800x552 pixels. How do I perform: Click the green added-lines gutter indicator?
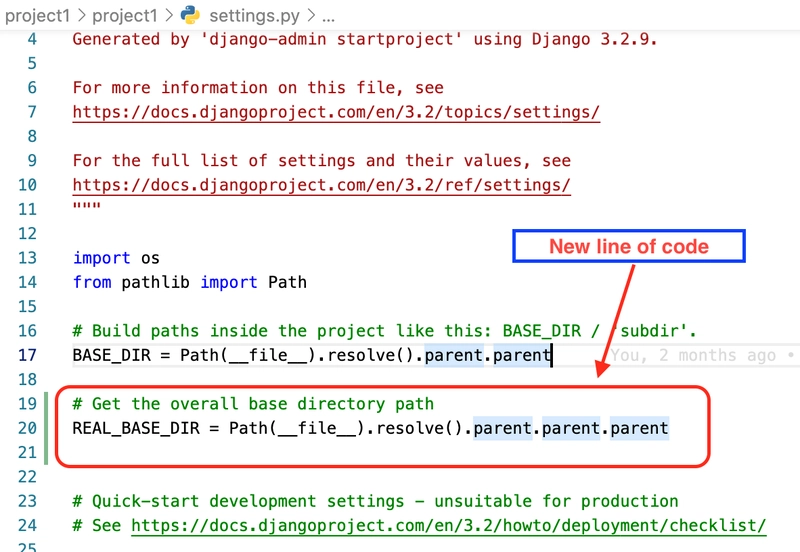coord(46,428)
